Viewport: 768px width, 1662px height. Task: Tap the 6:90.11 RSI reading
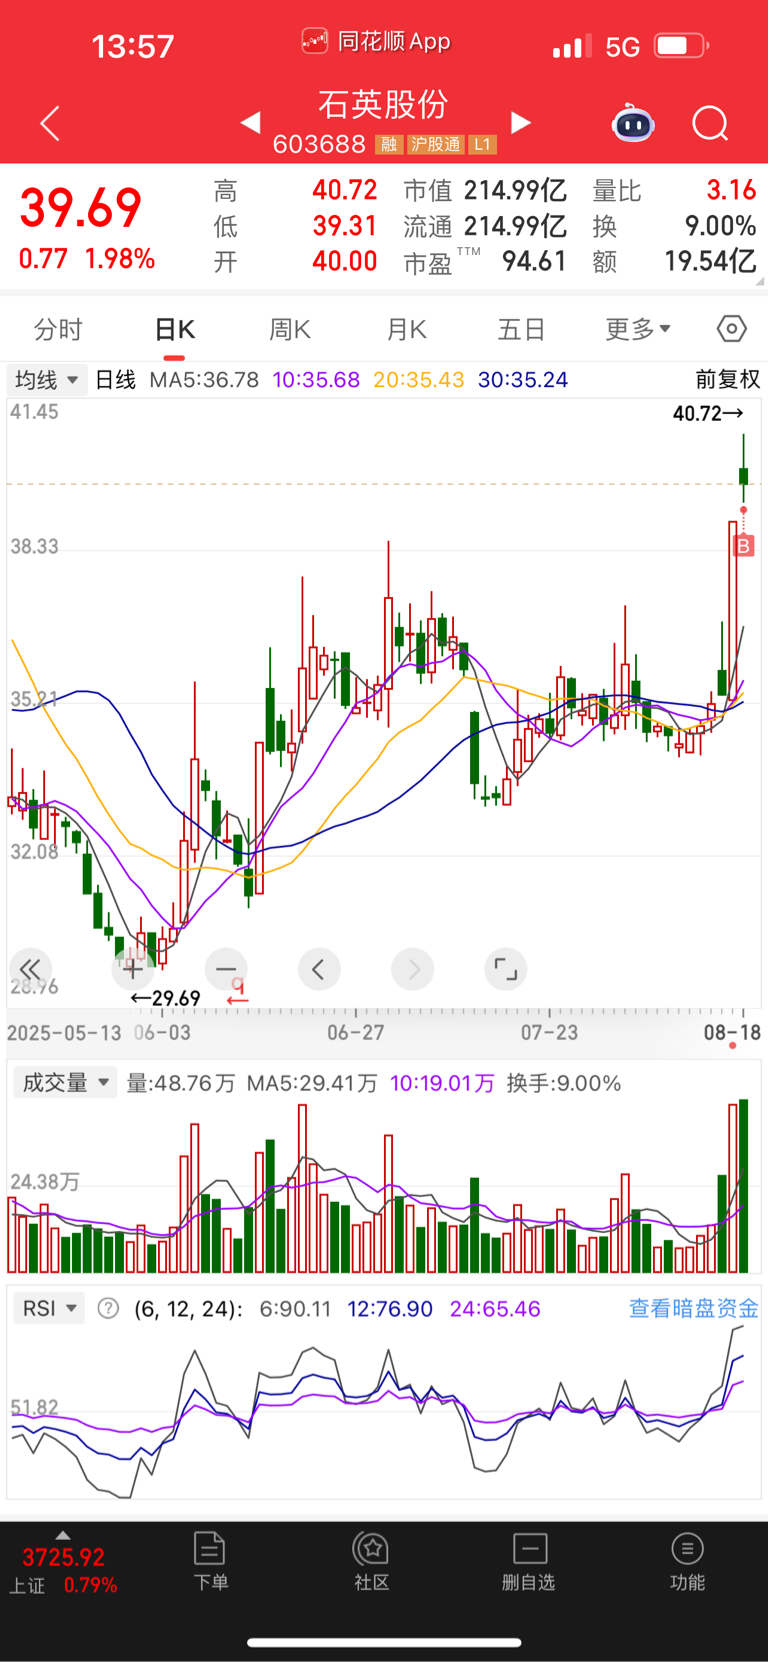point(295,1308)
